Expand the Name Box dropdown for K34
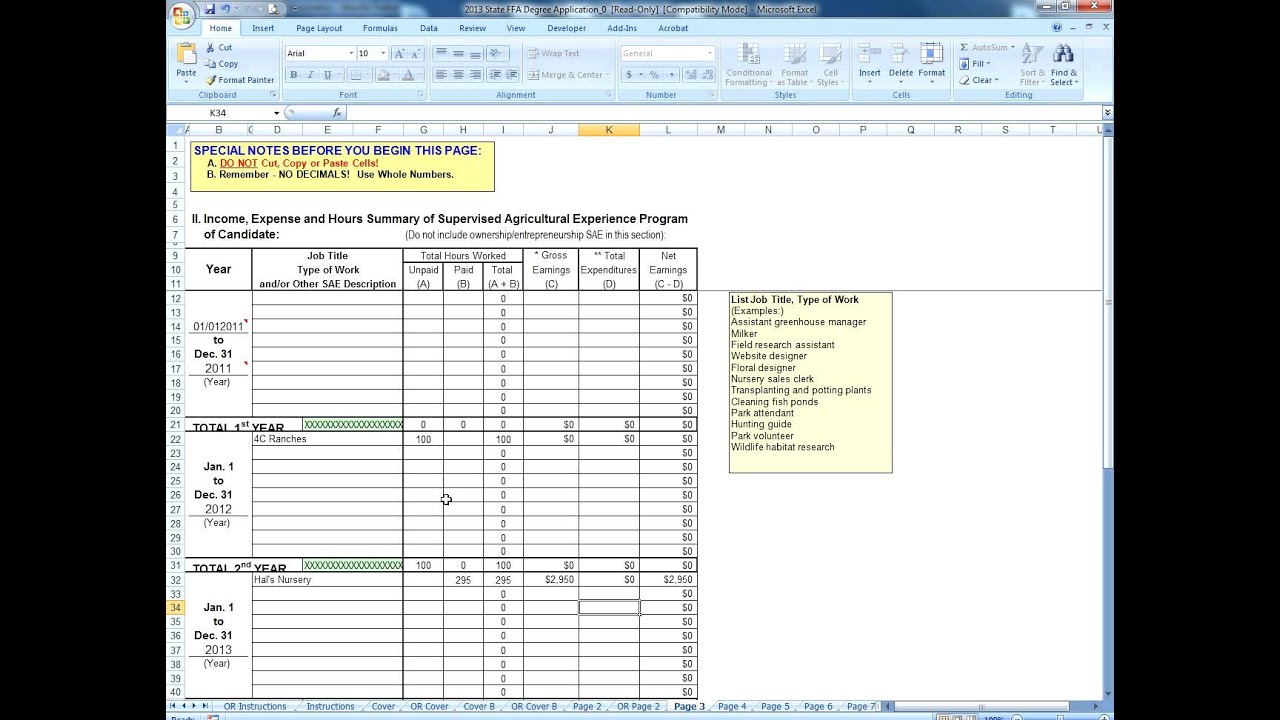The image size is (1280, 720). pos(277,113)
